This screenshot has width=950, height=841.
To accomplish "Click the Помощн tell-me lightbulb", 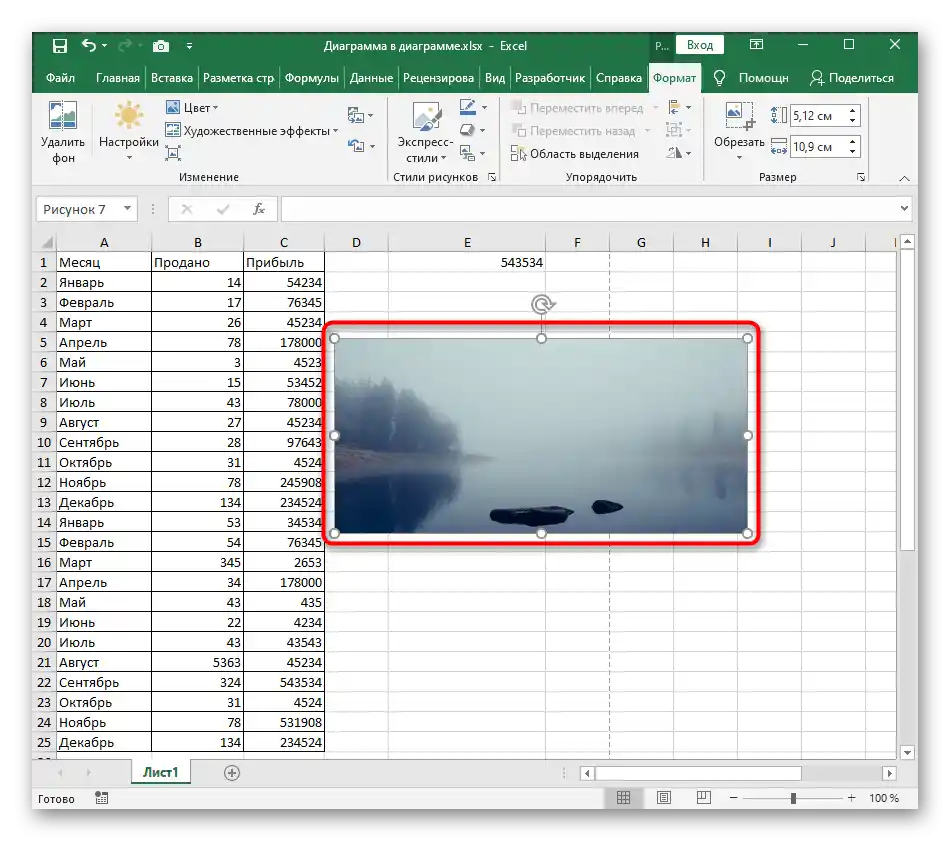I will [719, 78].
